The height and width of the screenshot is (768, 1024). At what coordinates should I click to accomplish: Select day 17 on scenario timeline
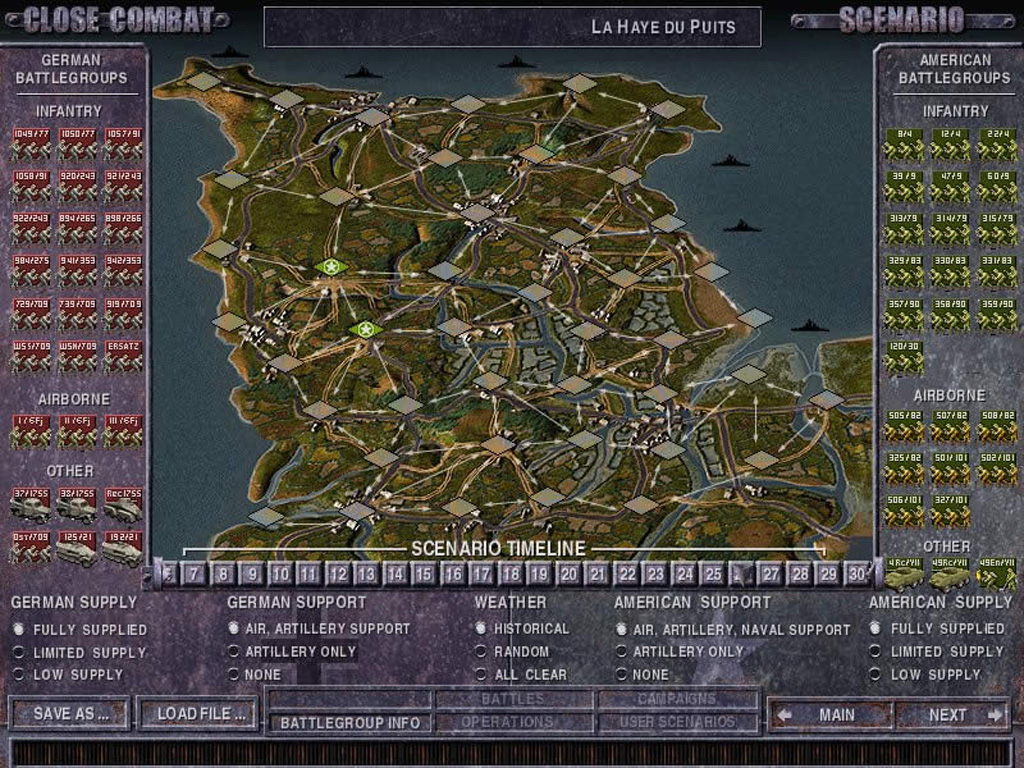pyautogui.click(x=482, y=574)
